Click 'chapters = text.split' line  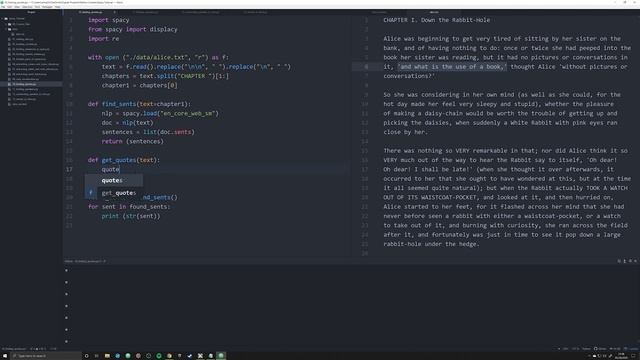click(165, 76)
